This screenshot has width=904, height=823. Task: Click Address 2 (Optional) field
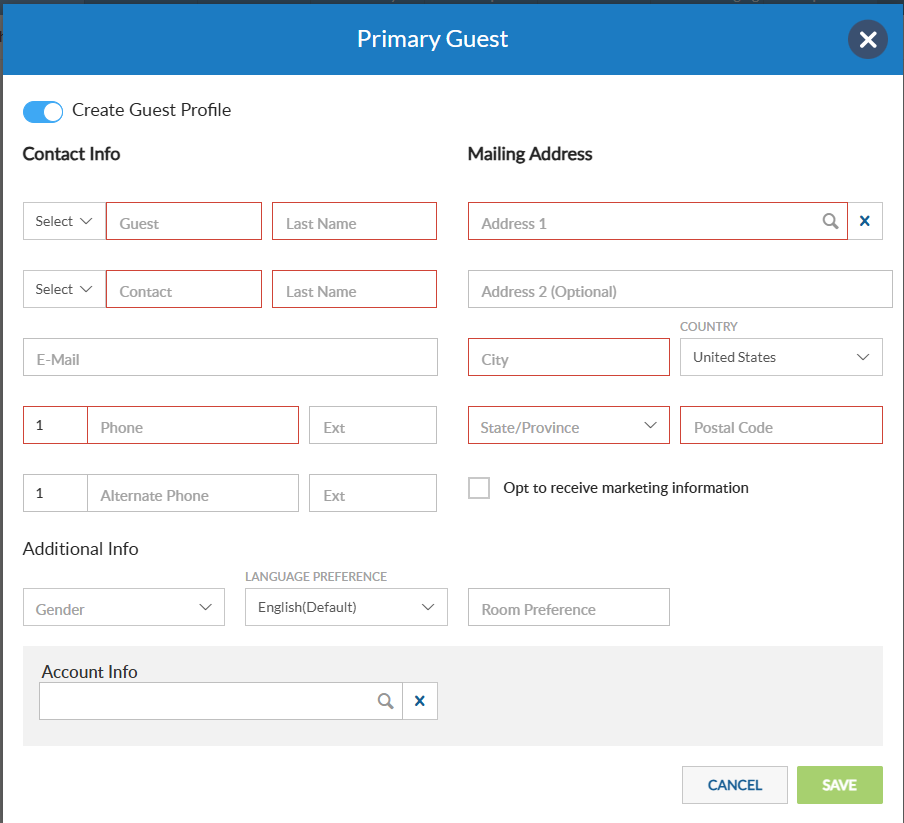point(680,289)
